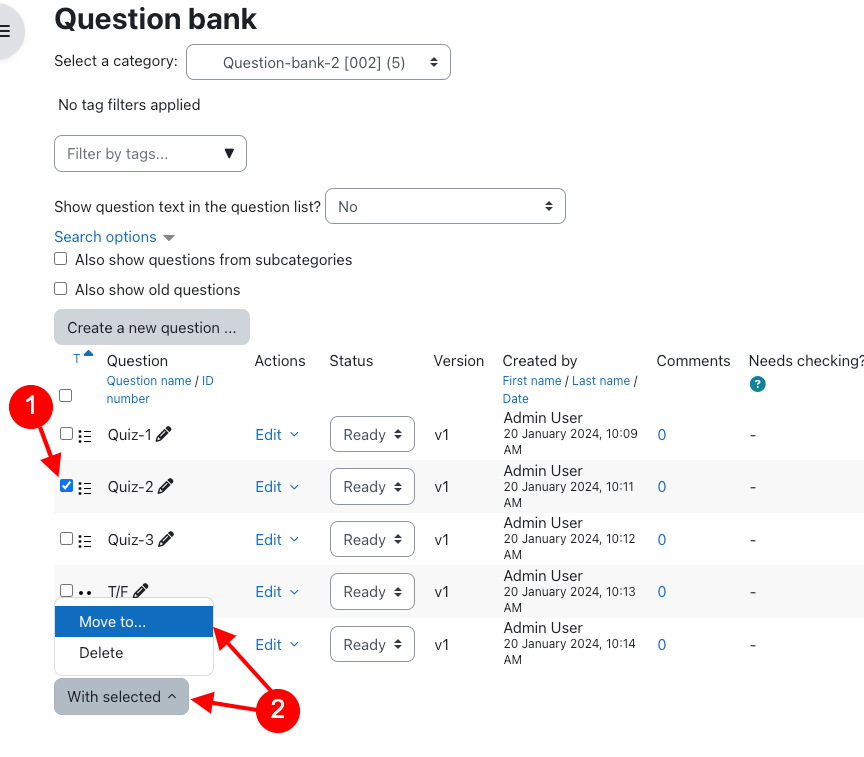The image size is (864, 757).
Task: Open comments count for Quiz-2
Action: (662, 487)
